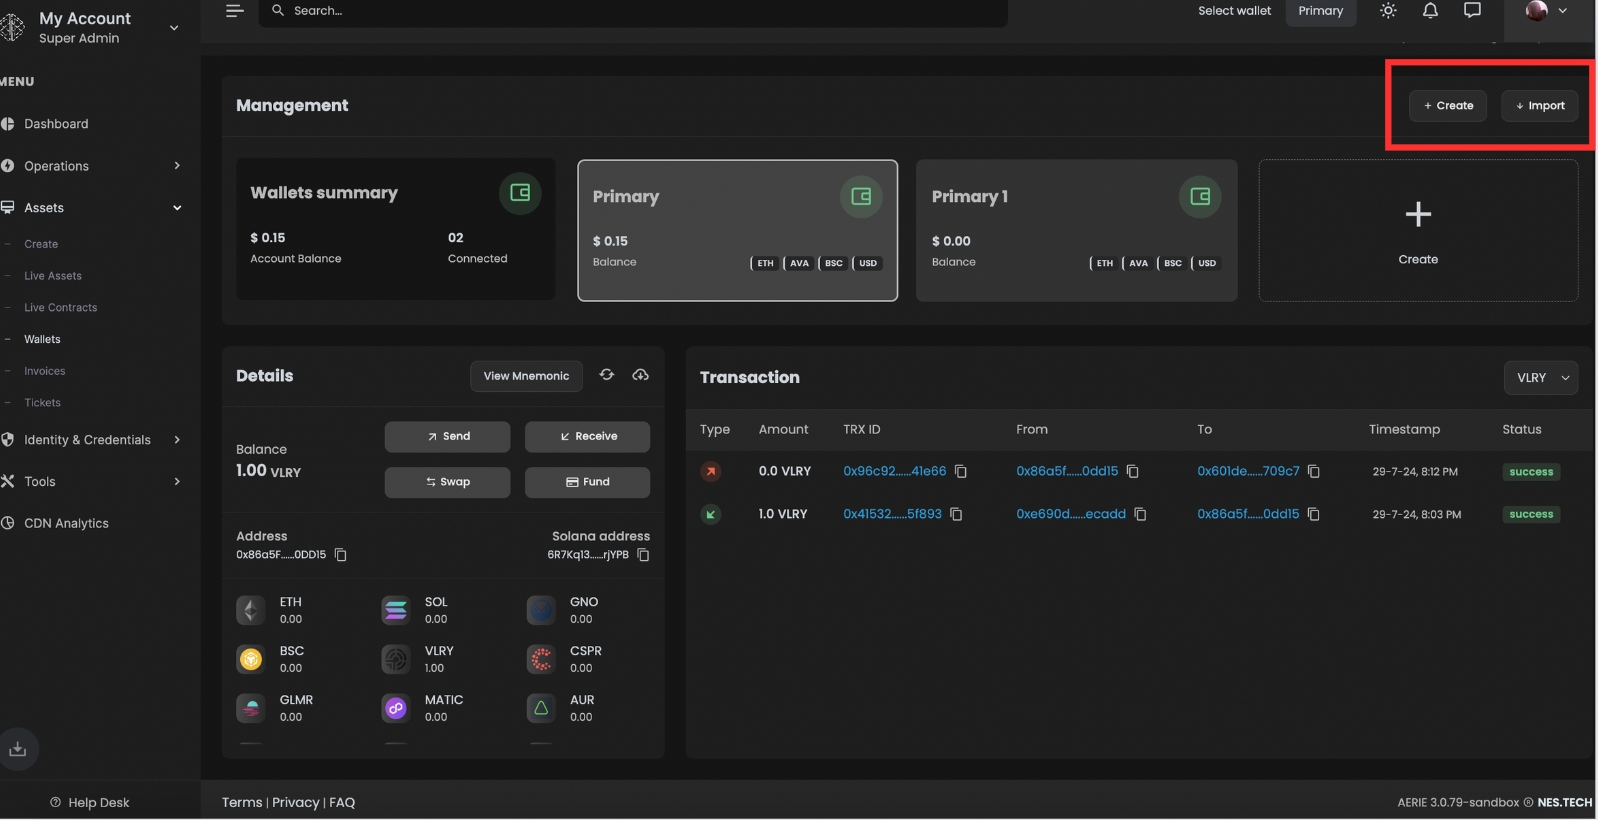Select the Primary 1 wallet card

tap(1076, 230)
